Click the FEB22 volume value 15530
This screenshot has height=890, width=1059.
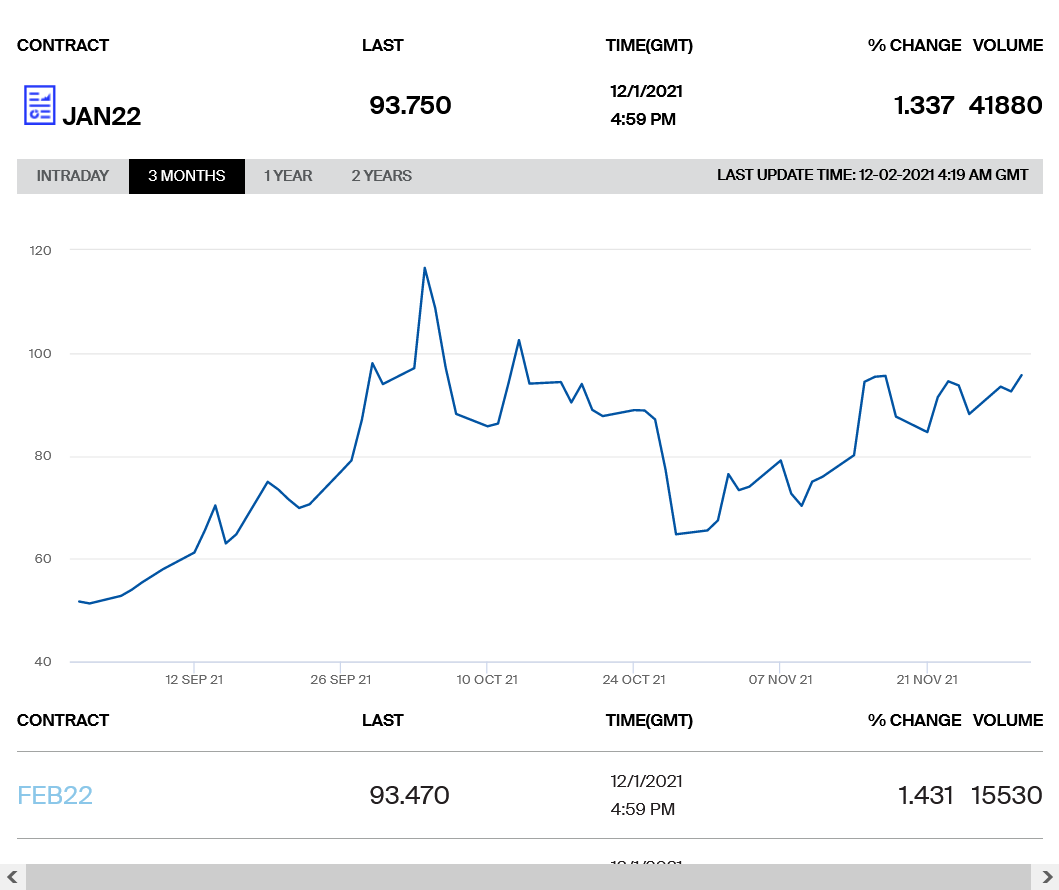pos(1006,795)
